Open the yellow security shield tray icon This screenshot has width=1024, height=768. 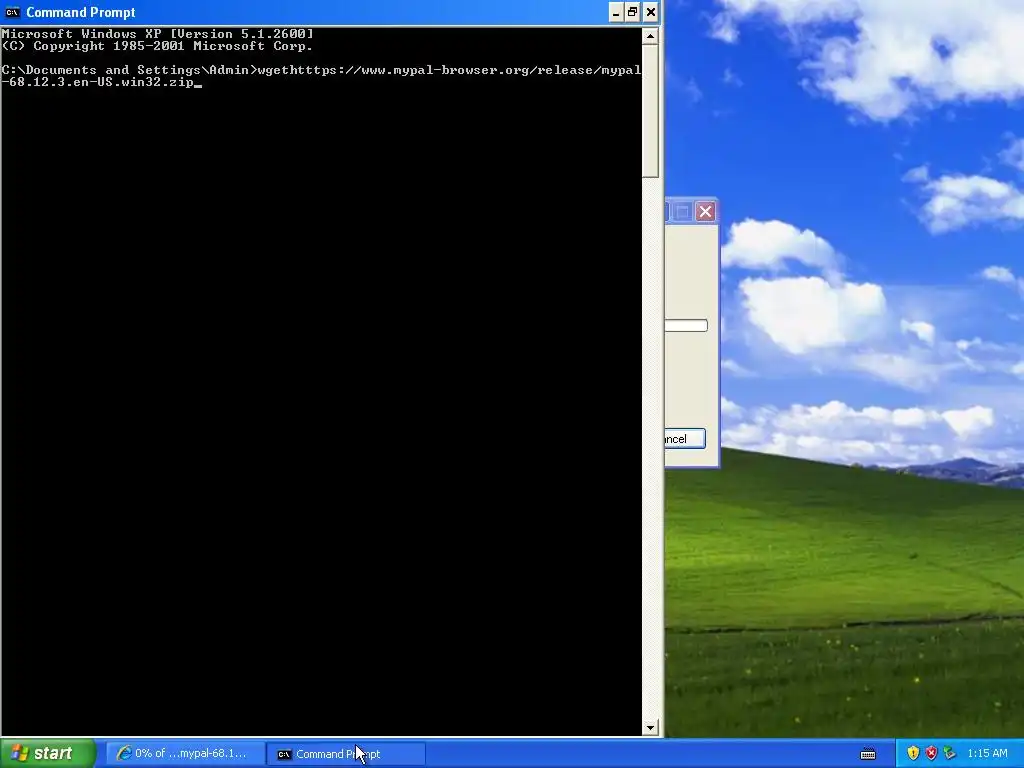(913, 754)
